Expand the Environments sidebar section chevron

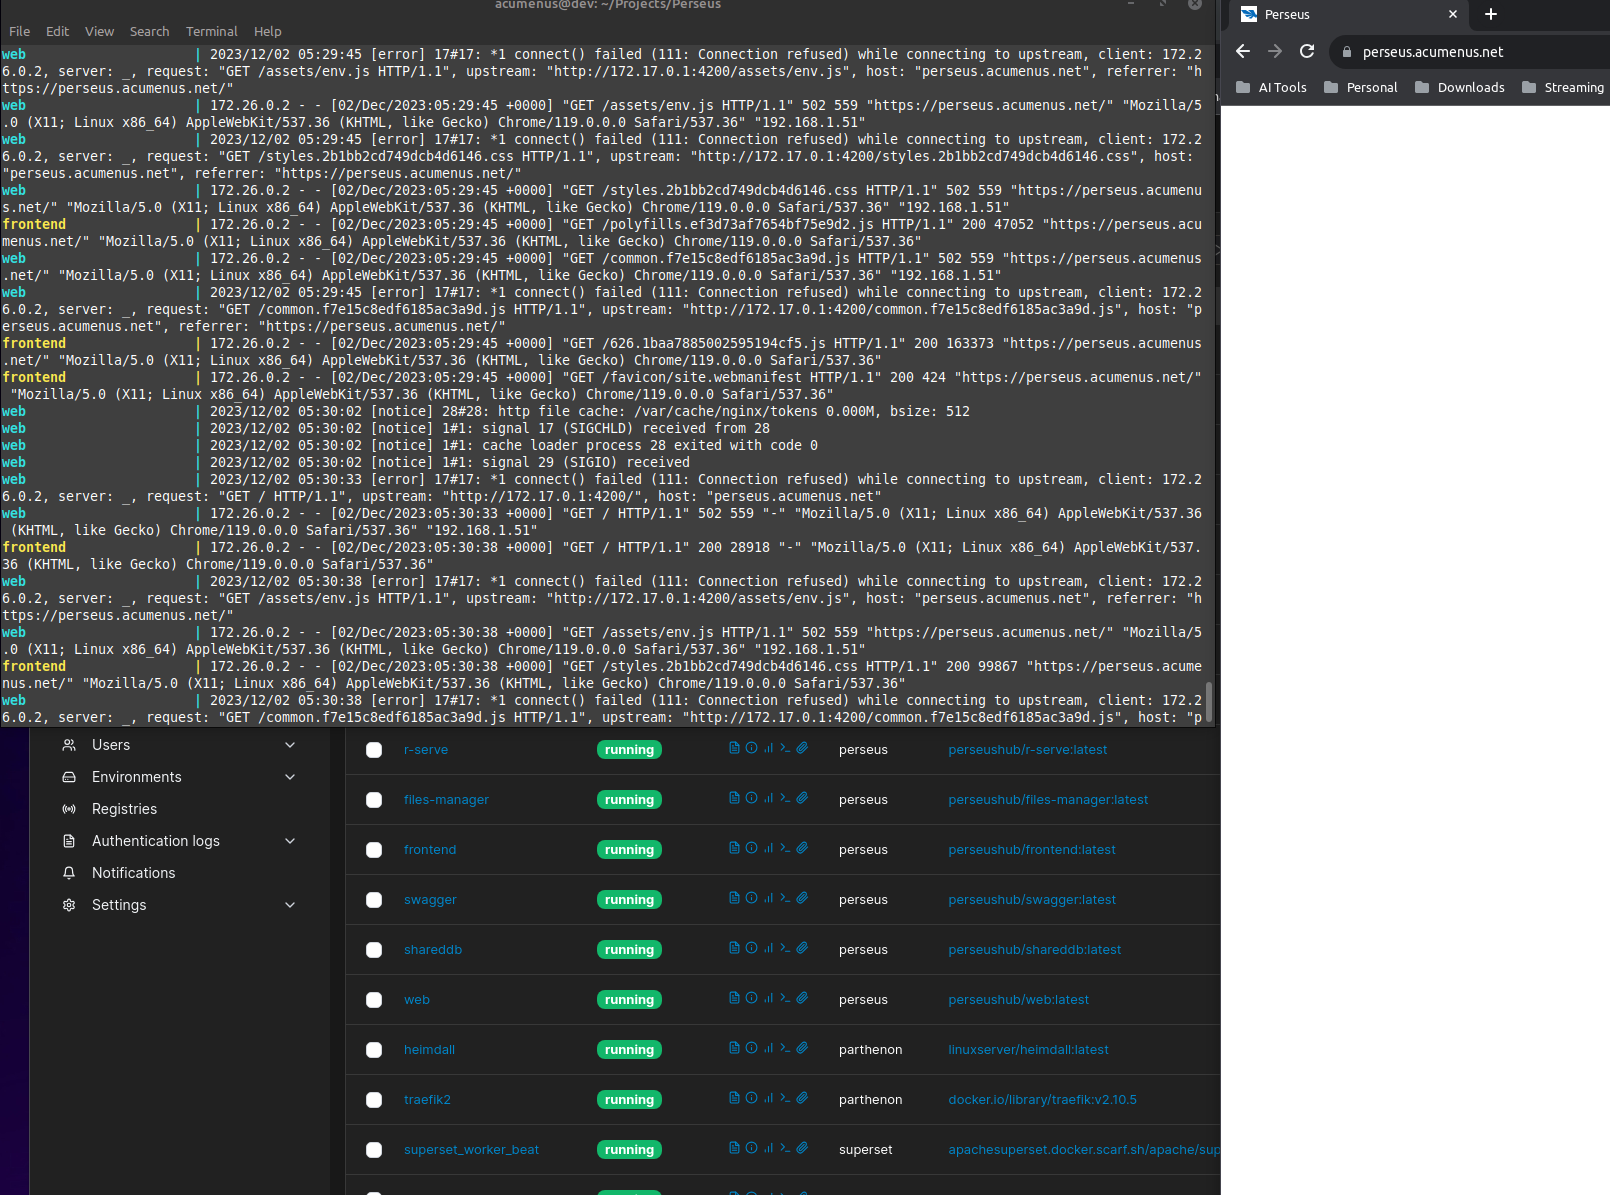(290, 777)
